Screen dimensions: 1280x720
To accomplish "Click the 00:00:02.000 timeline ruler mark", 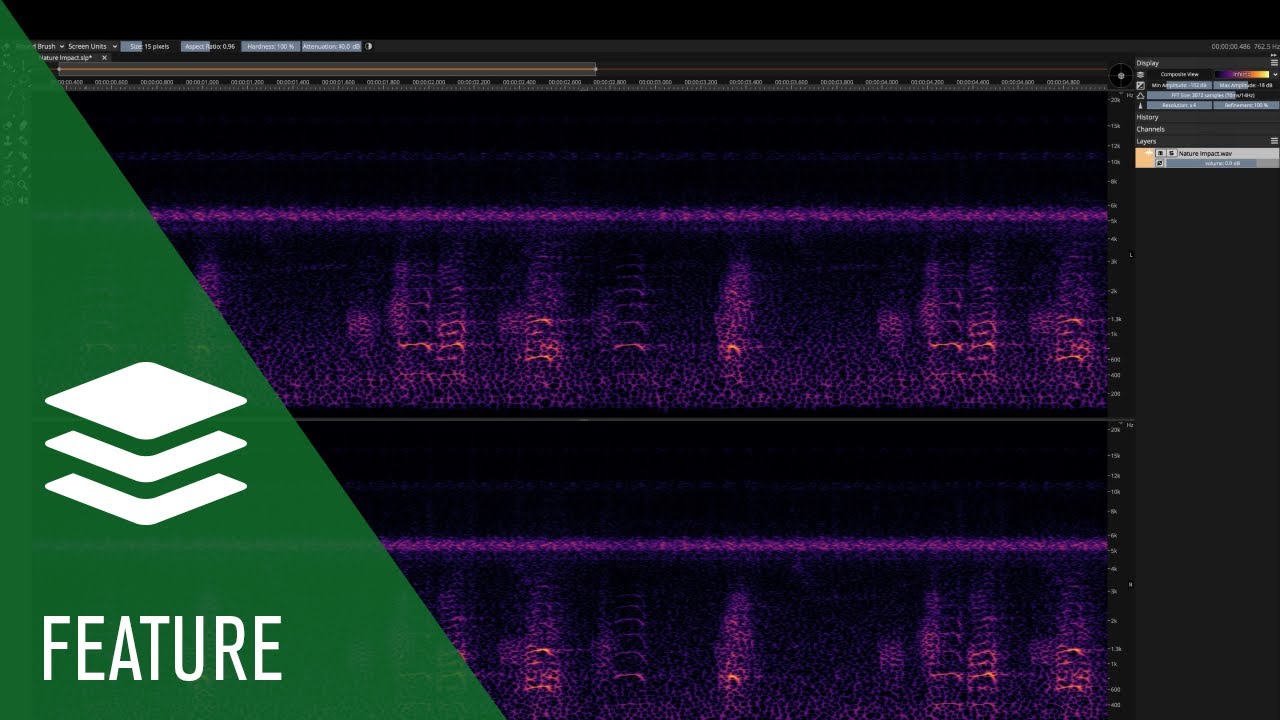I will coord(428,82).
